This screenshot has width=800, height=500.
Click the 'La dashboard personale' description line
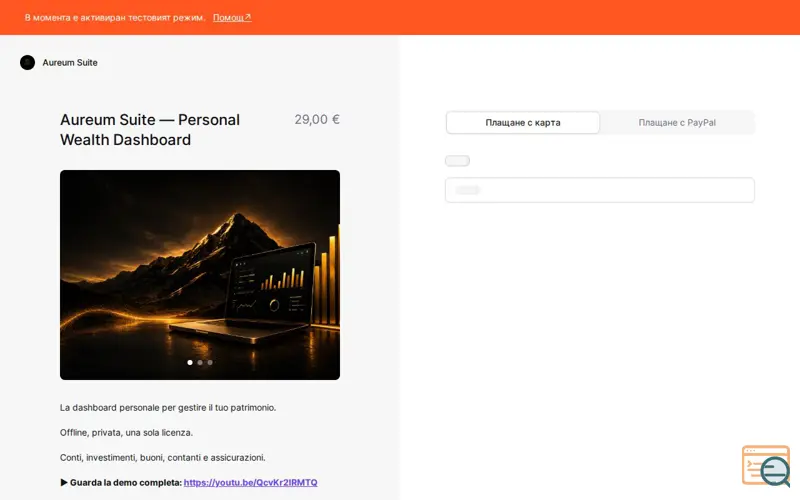168,408
